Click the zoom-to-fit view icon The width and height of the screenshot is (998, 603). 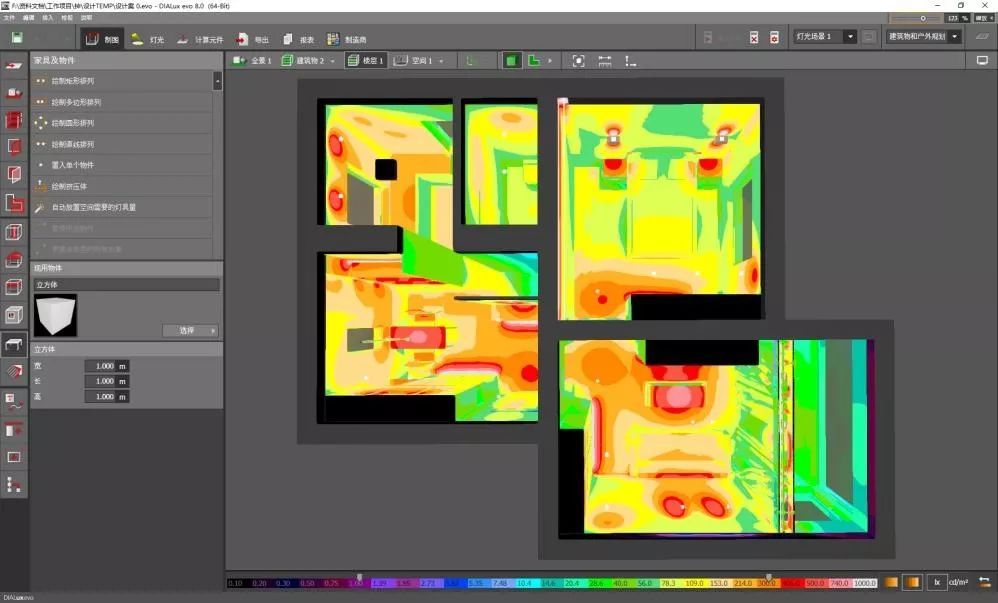coord(578,61)
